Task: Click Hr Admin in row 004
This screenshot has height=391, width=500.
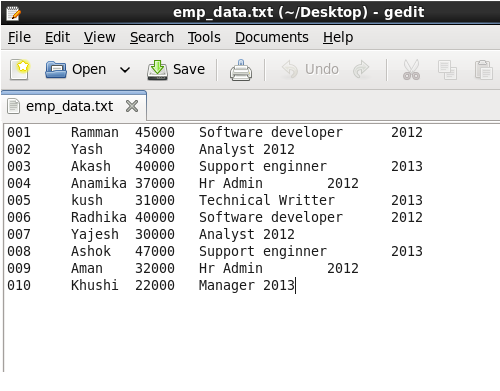Action: tap(231, 183)
